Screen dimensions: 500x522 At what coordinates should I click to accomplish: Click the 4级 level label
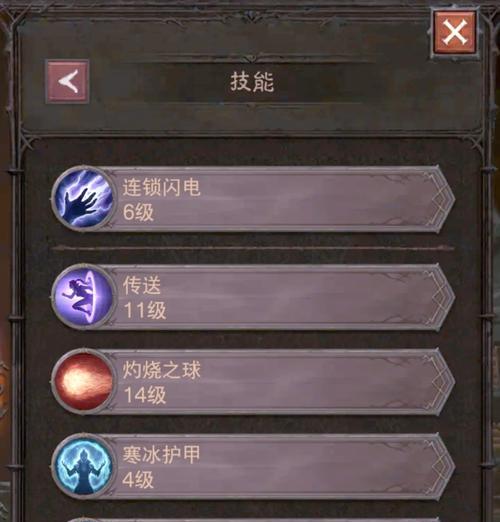point(138,480)
